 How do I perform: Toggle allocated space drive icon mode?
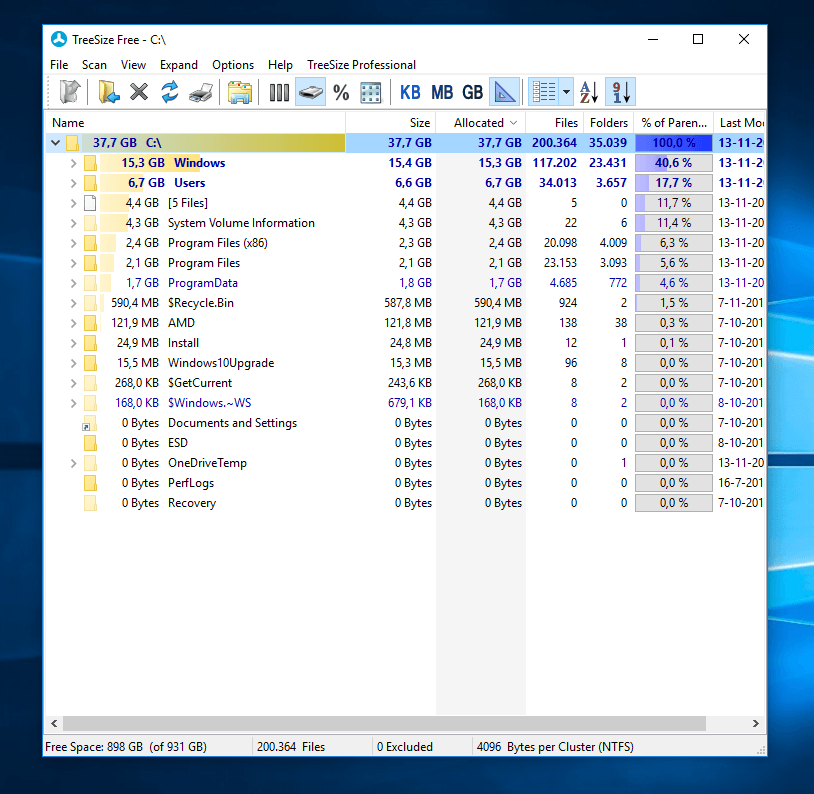tap(310, 92)
